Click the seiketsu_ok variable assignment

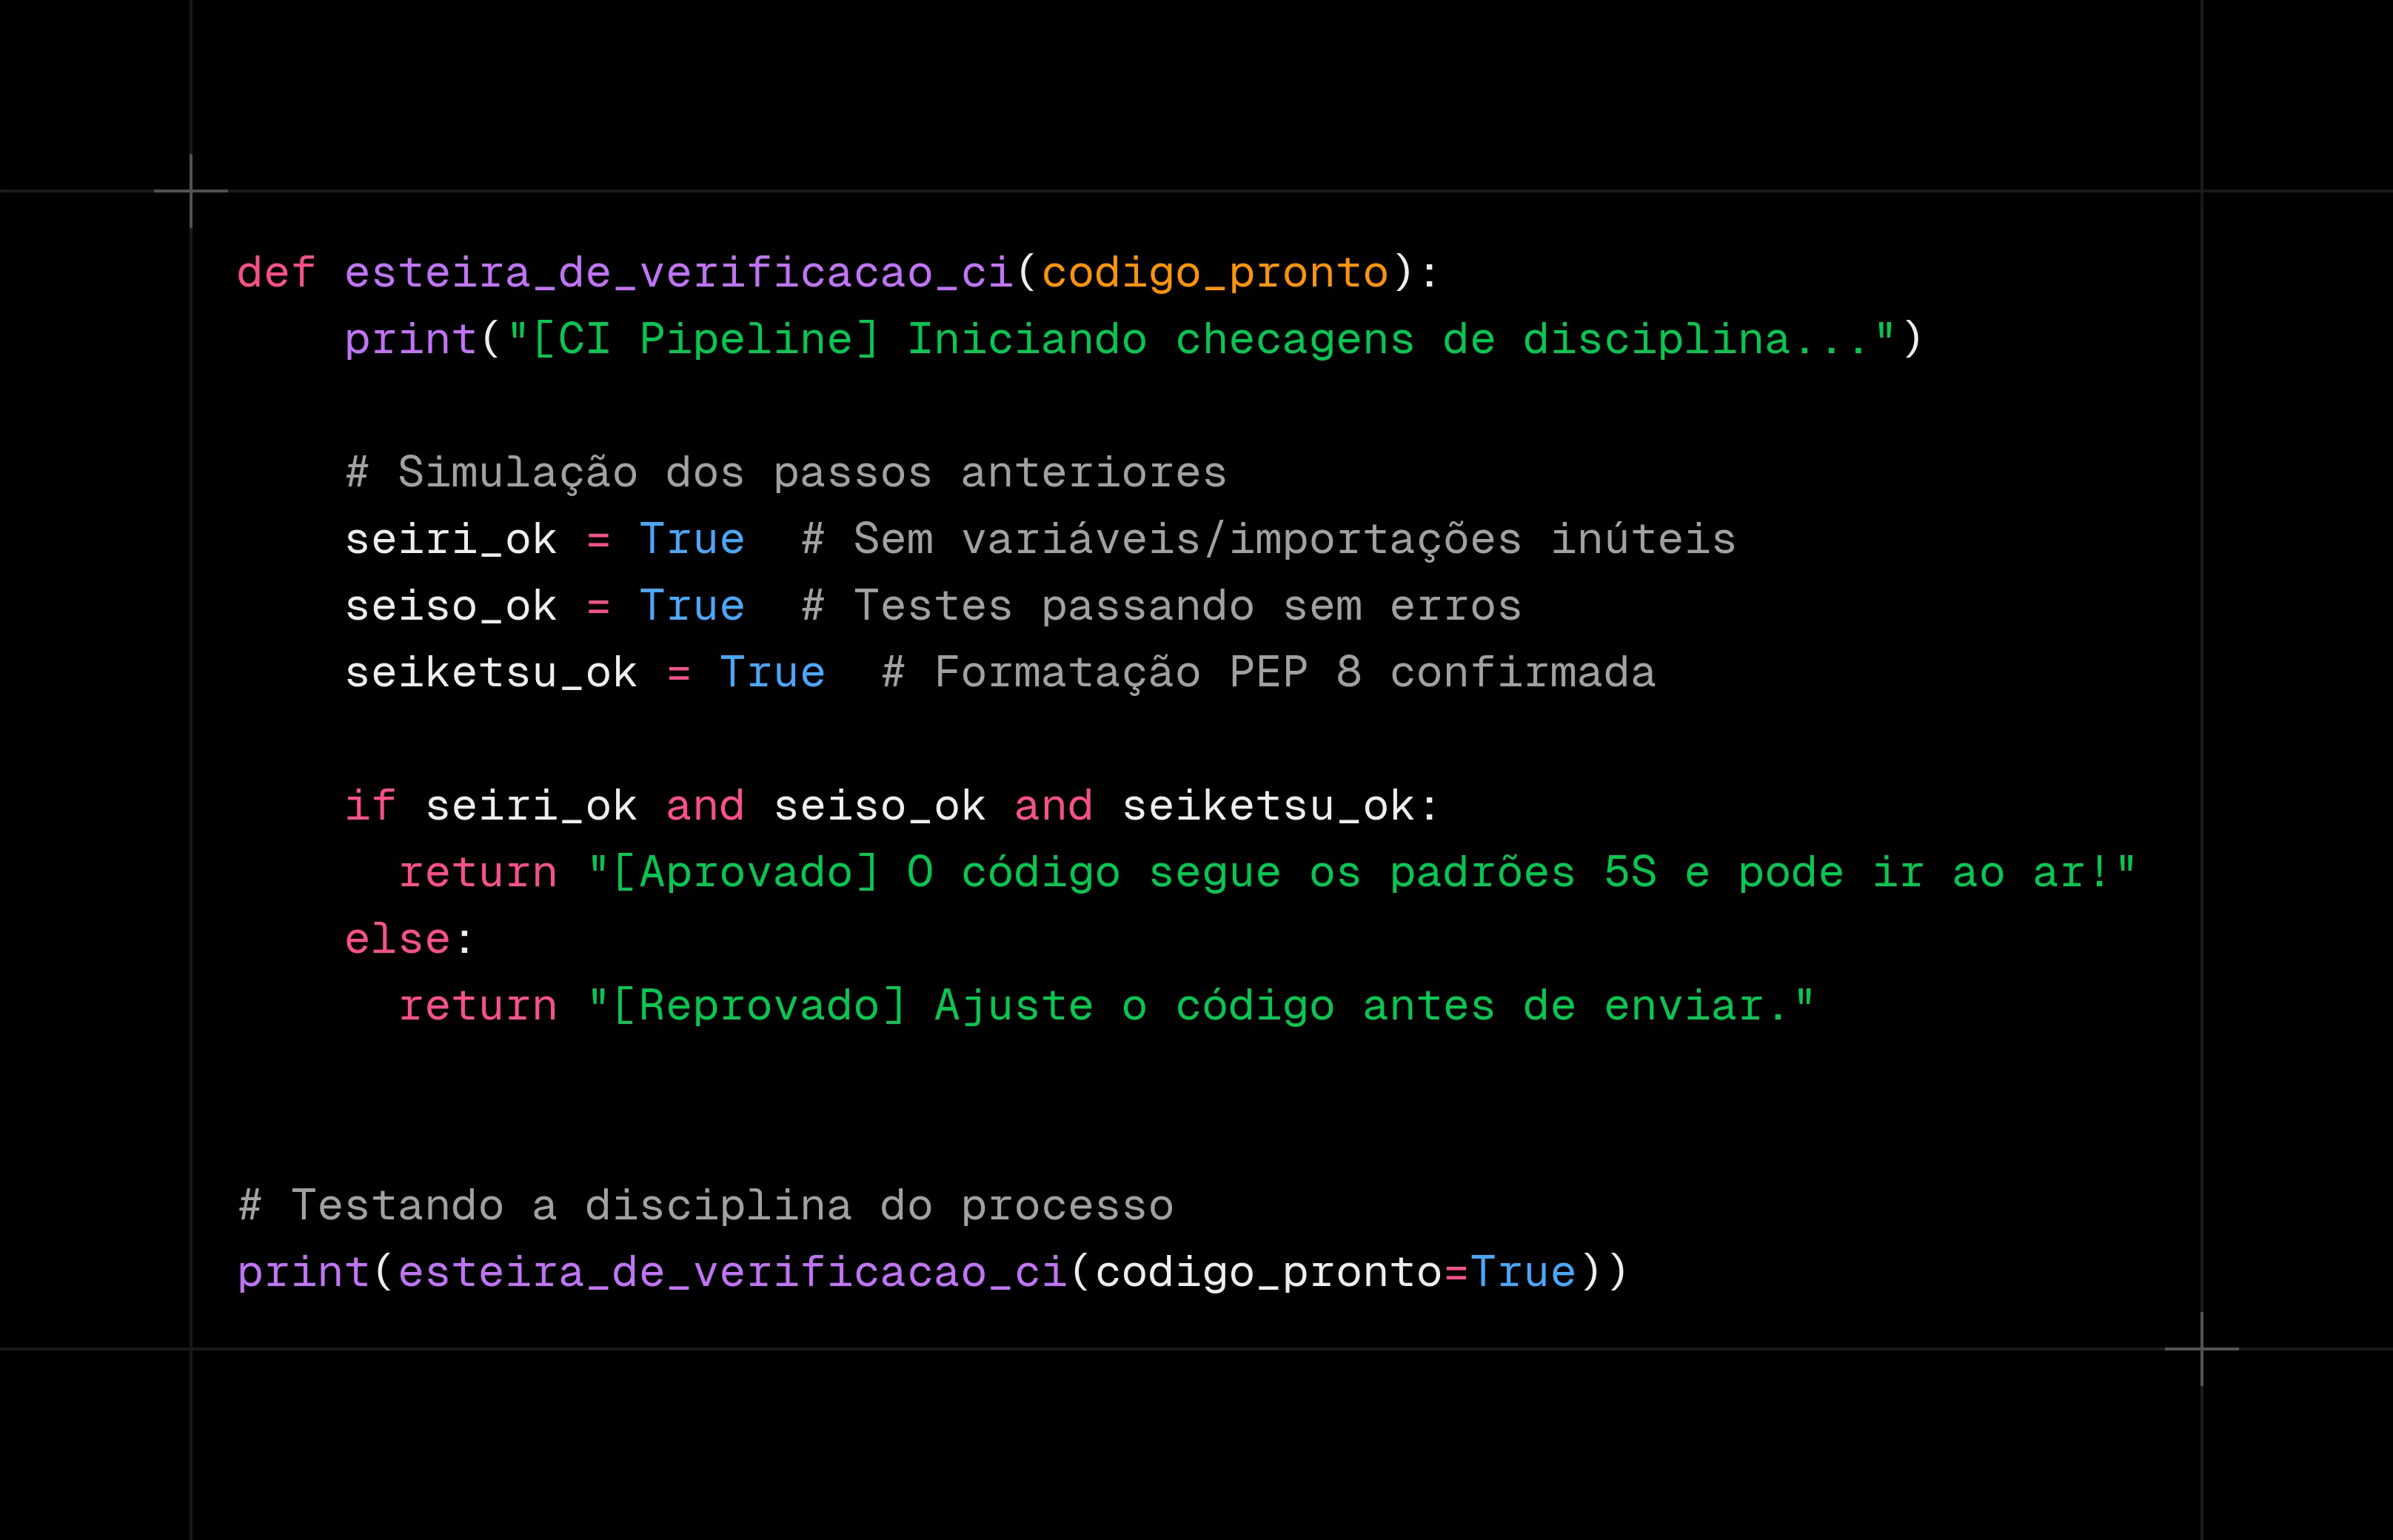pos(585,673)
